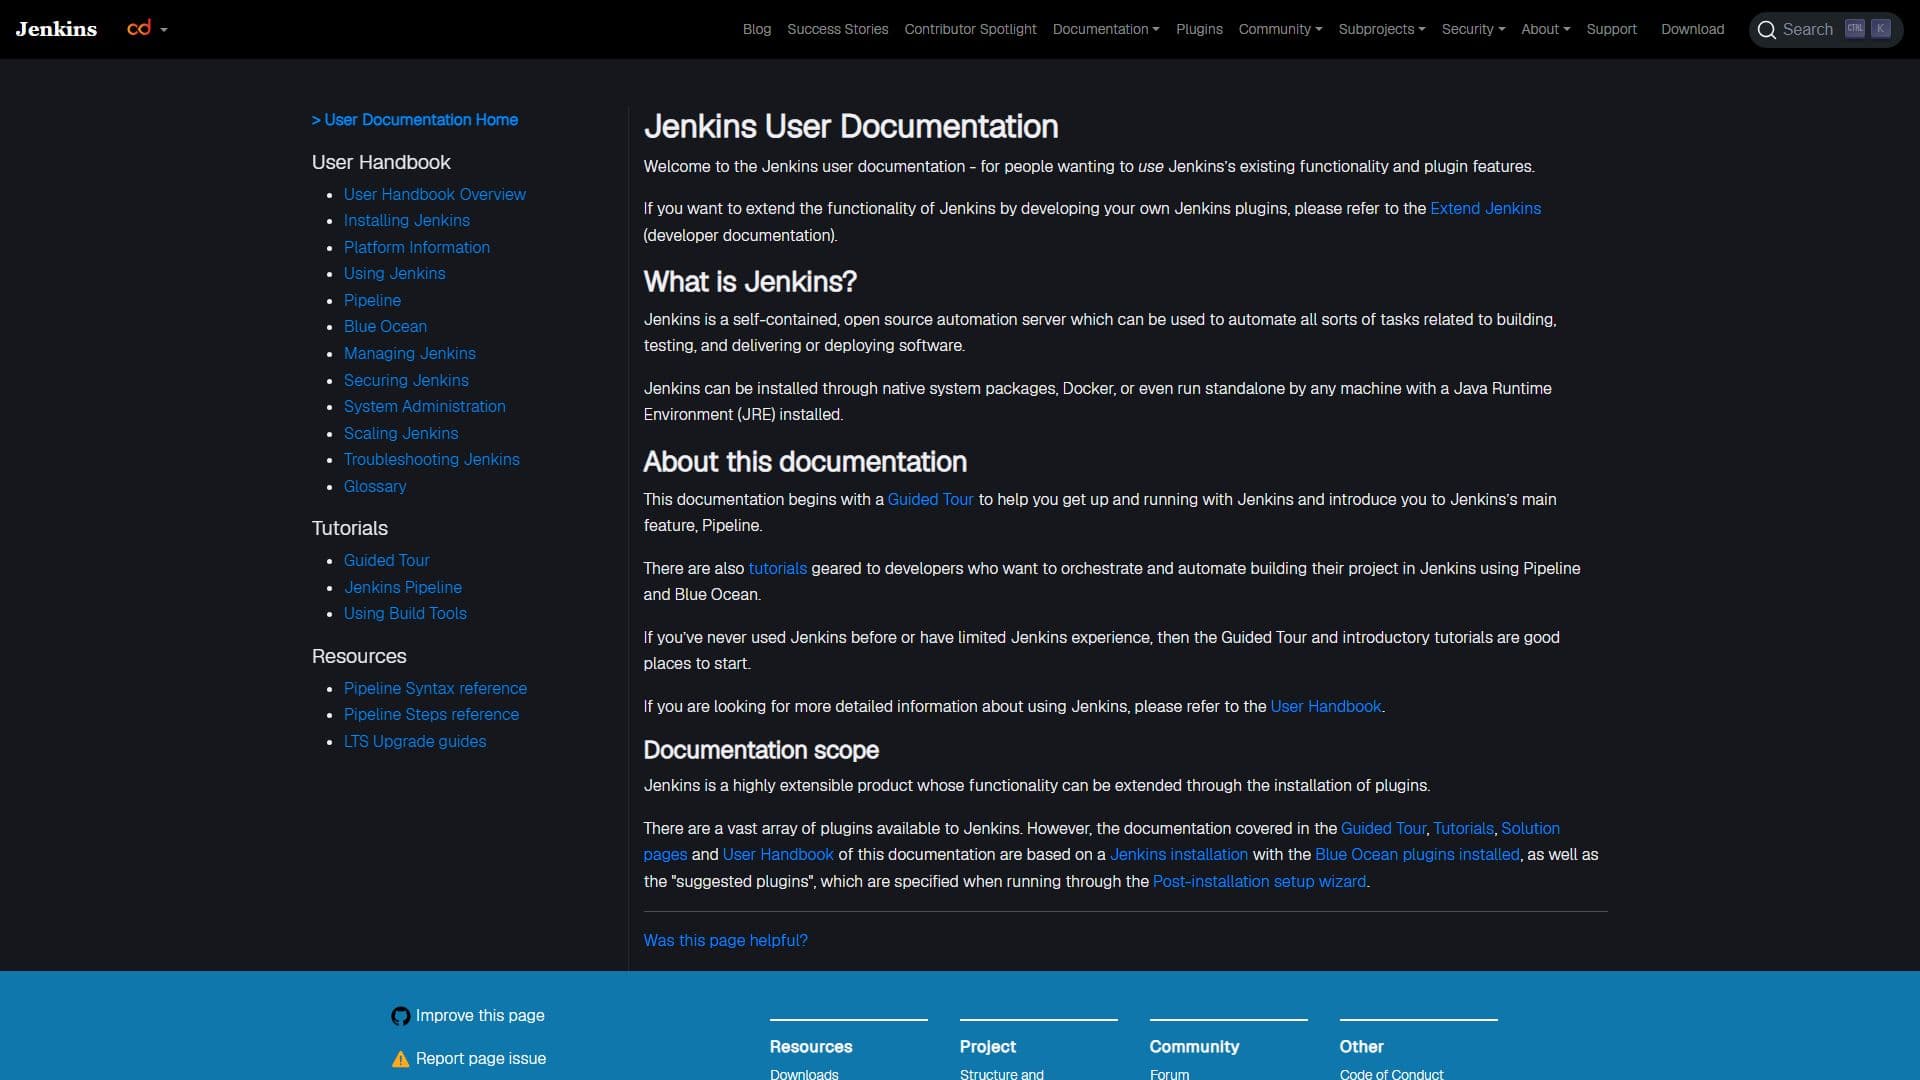Click Post-installation setup wizard link
Screen dimensions: 1920x1080
pos(1259,881)
